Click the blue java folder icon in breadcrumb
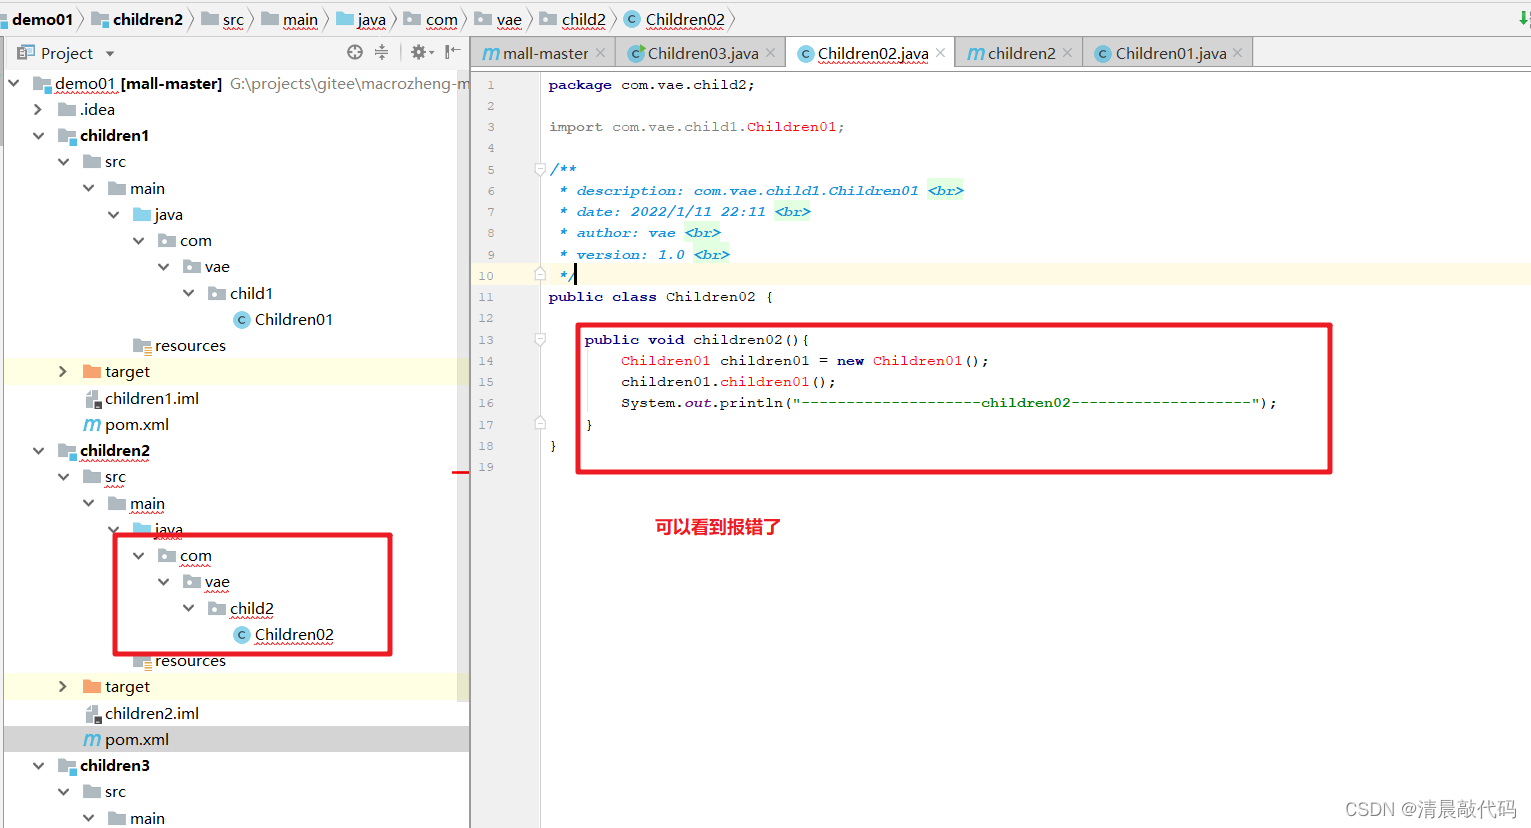1531x828 pixels. 345,19
